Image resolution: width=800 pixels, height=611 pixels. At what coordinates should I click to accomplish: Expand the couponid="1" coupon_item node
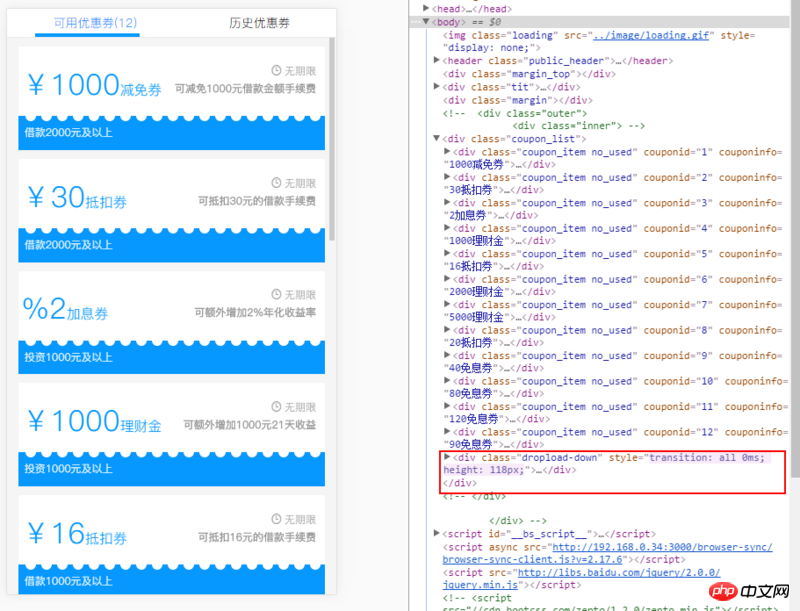[x=448, y=152]
